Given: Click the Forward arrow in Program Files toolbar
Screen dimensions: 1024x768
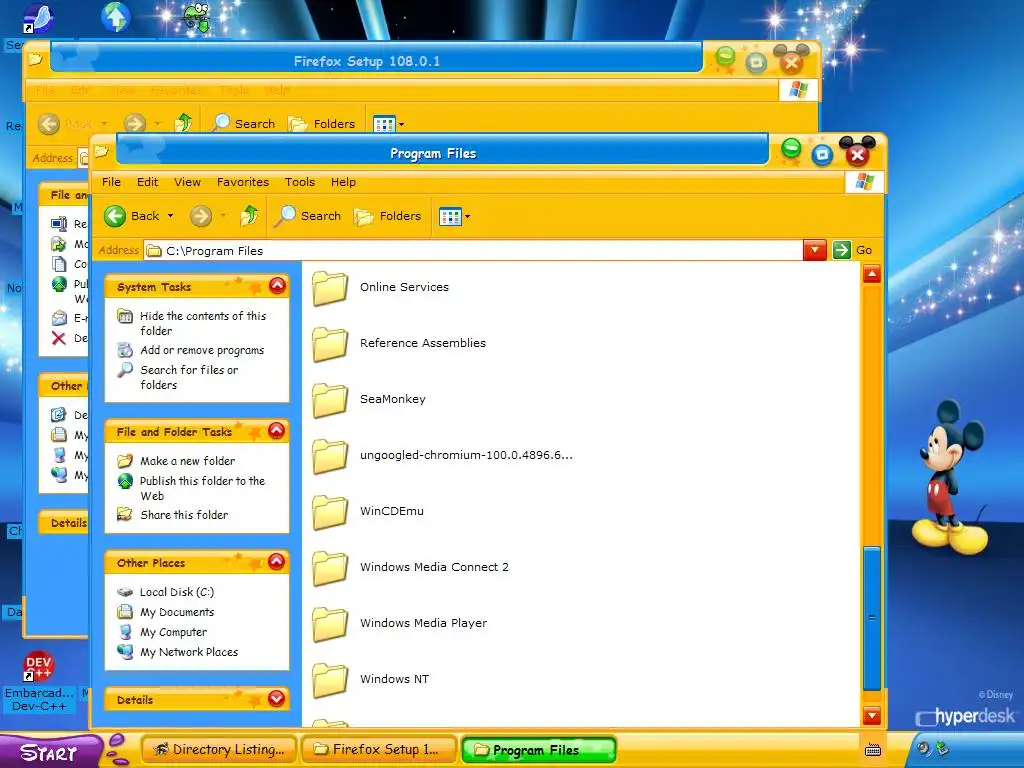Looking at the screenshot, I should click(x=200, y=216).
